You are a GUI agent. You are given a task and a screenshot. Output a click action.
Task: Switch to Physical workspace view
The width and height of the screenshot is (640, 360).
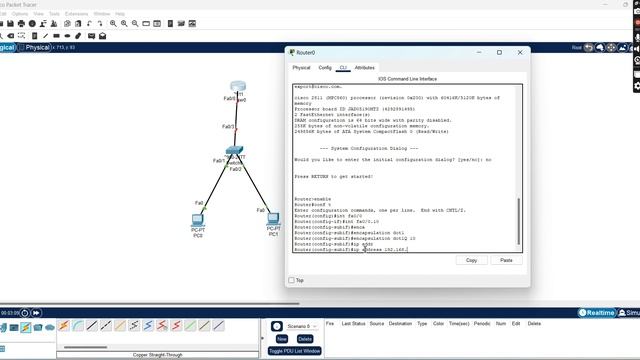click(34, 47)
